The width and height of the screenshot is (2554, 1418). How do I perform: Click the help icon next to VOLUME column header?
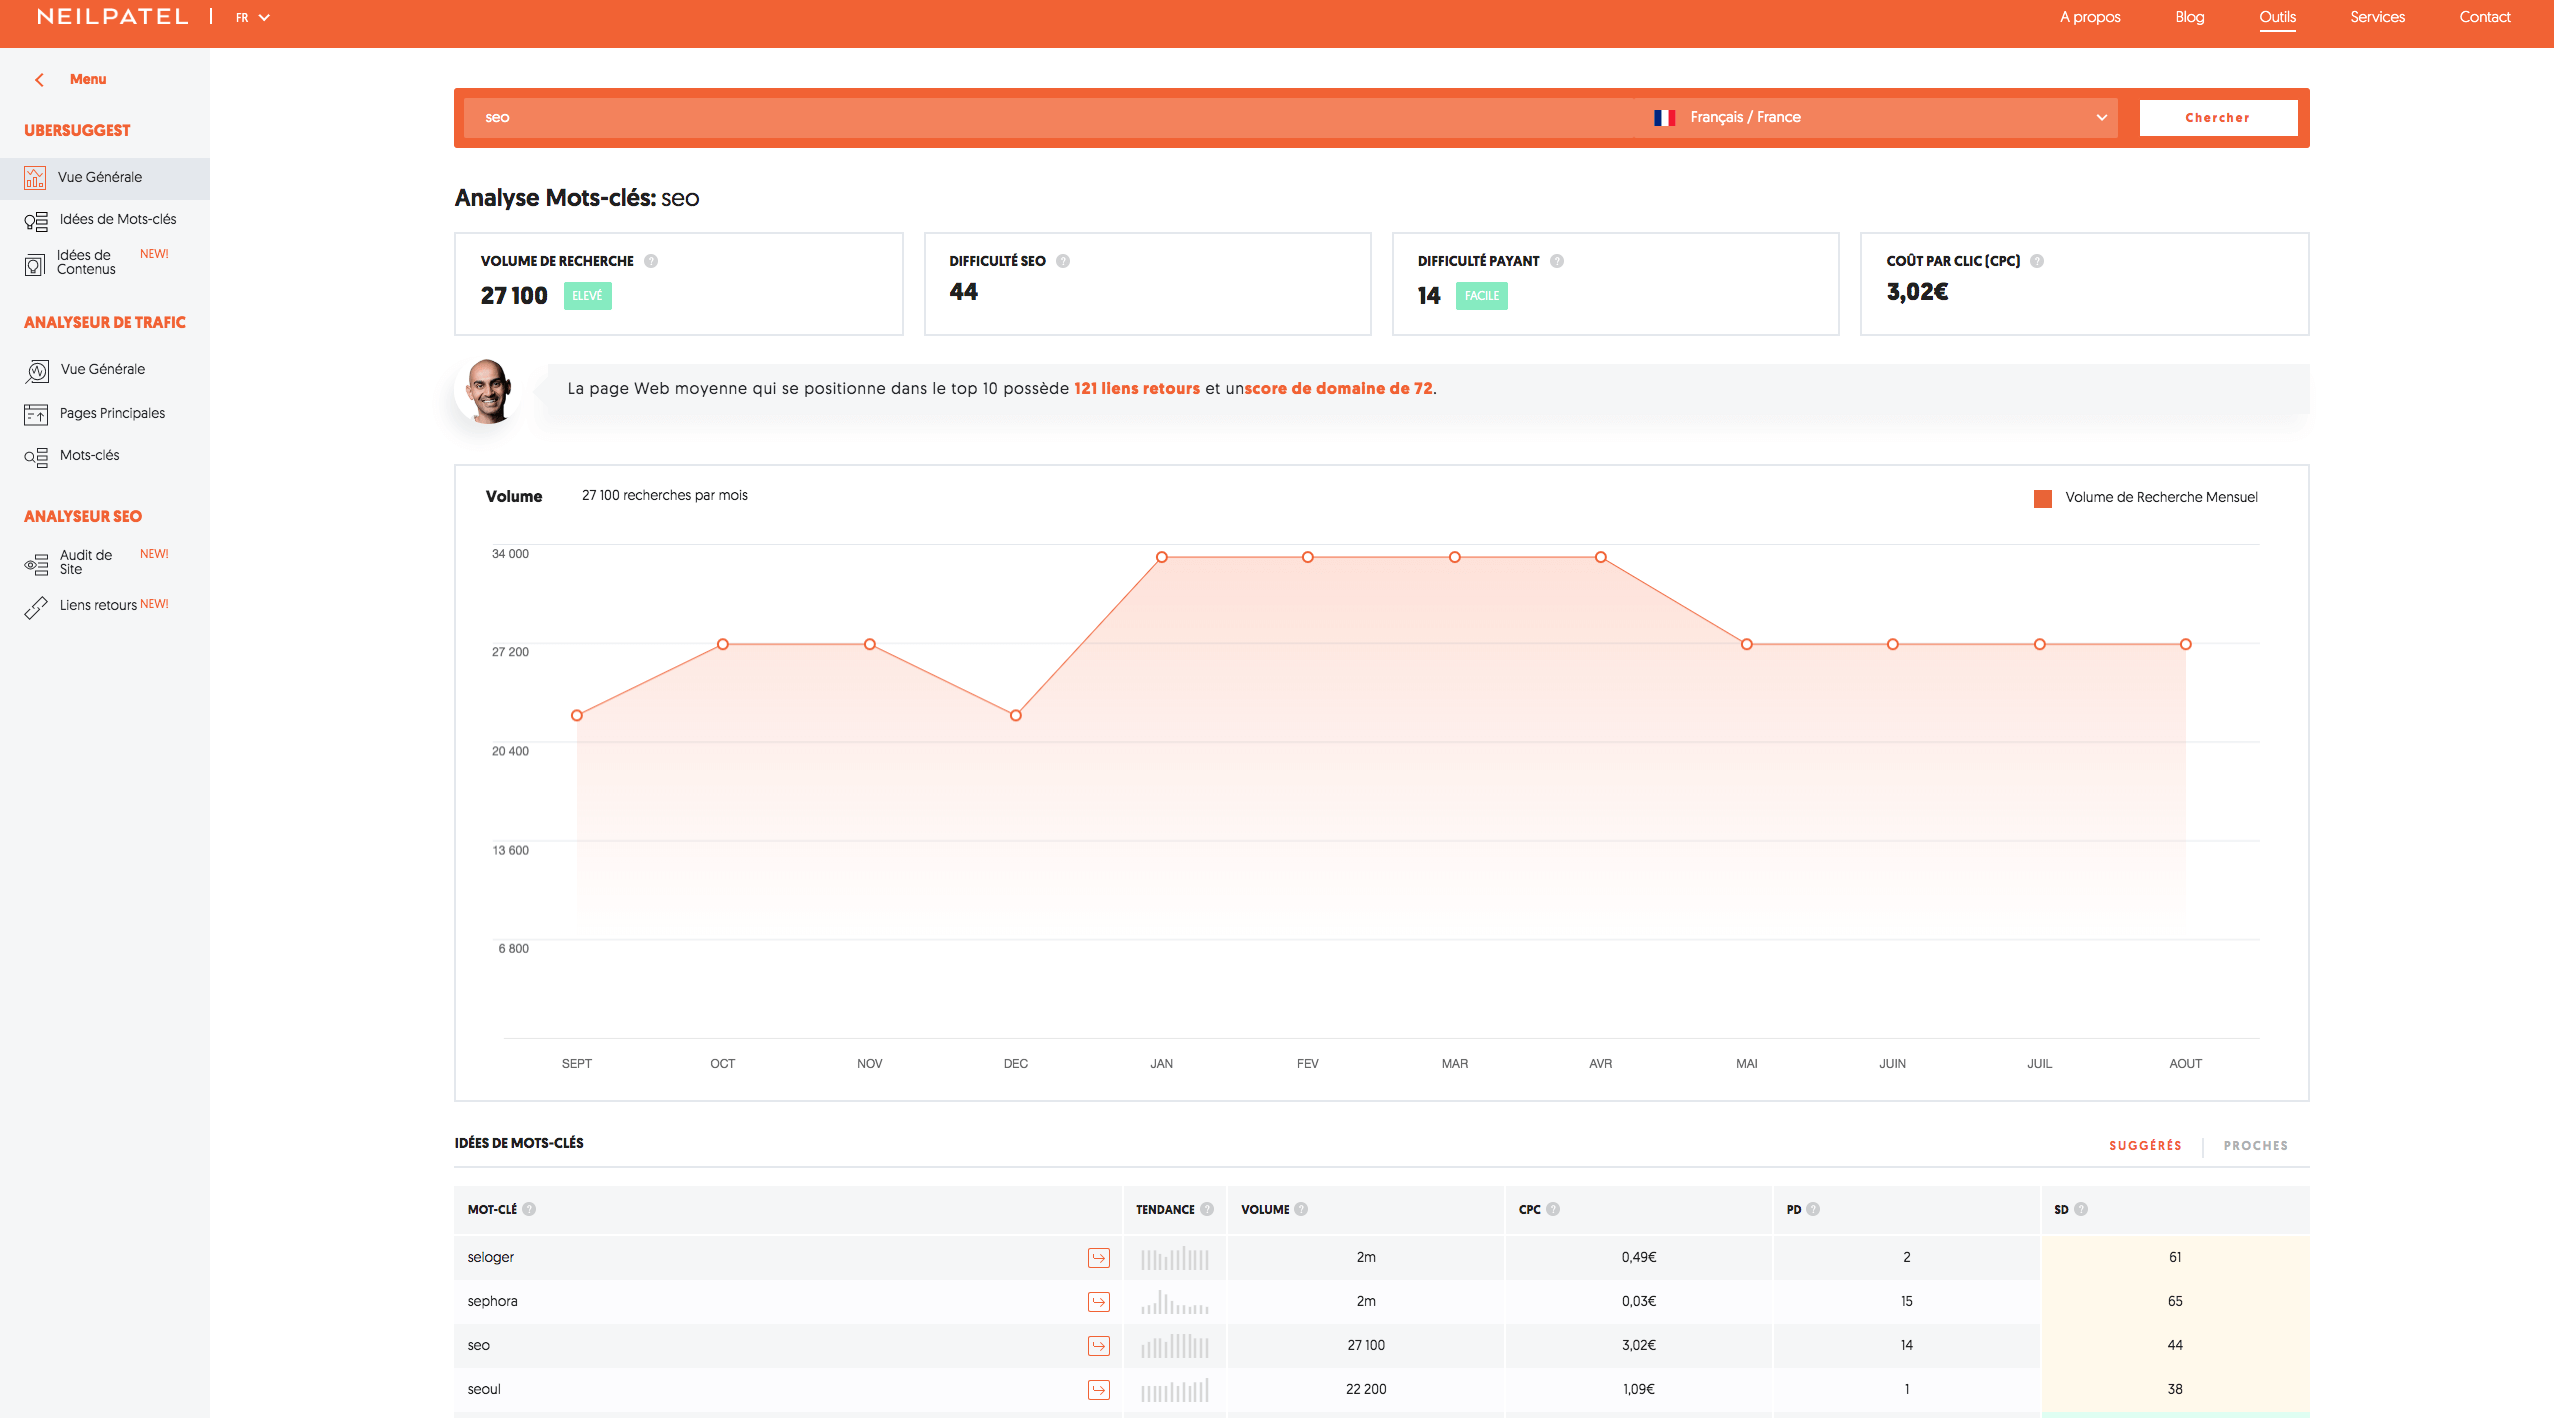[1301, 1209]
